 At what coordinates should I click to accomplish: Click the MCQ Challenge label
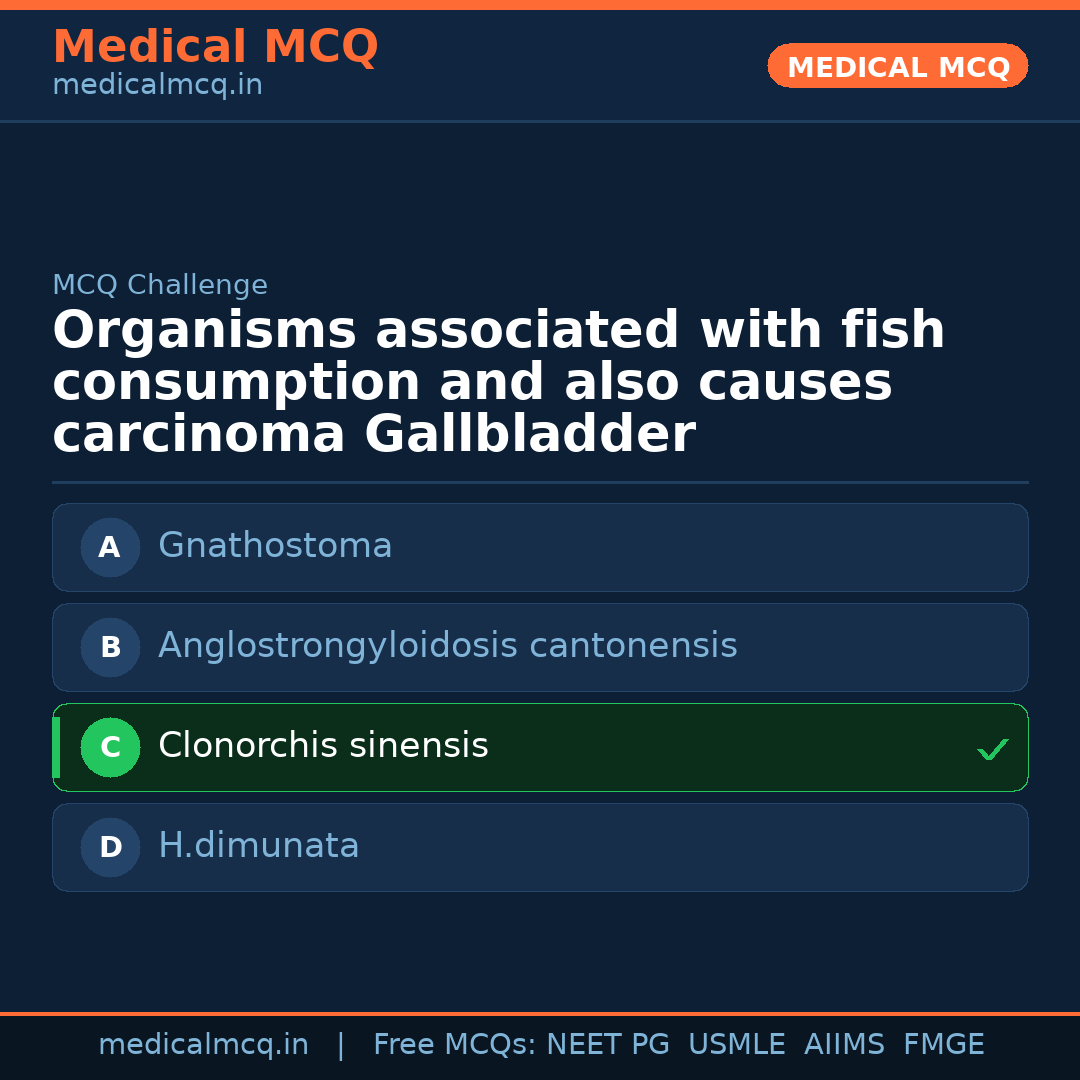click(160, 285)
